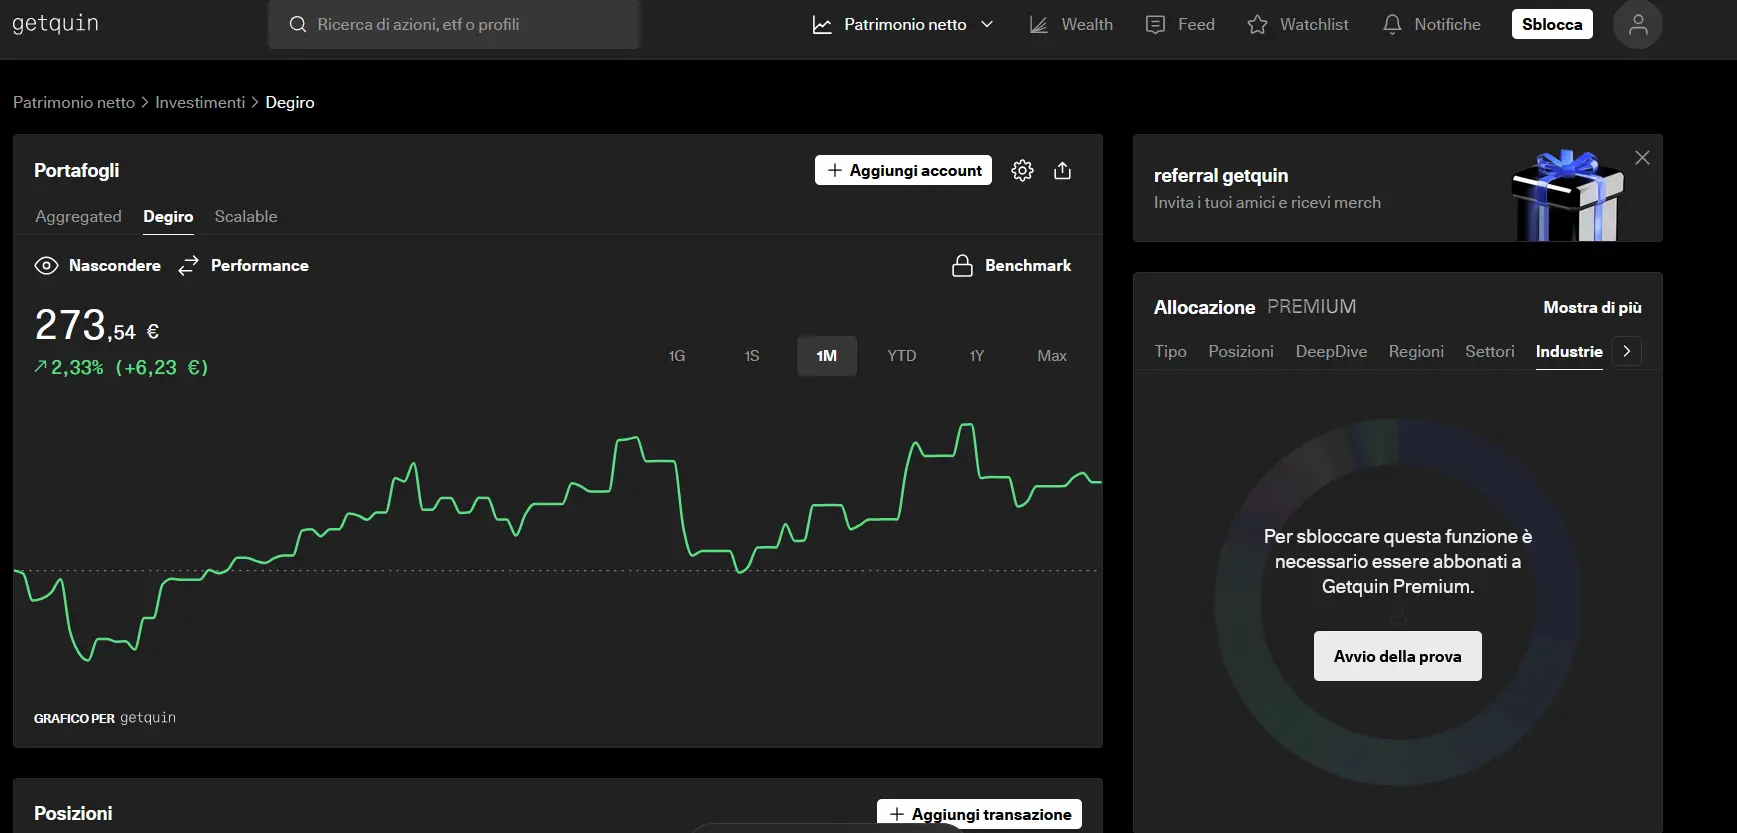Viewport: 1737px width, 833px height.
Task: Select the Regioni allocation tab
Action: (1416, 351)
